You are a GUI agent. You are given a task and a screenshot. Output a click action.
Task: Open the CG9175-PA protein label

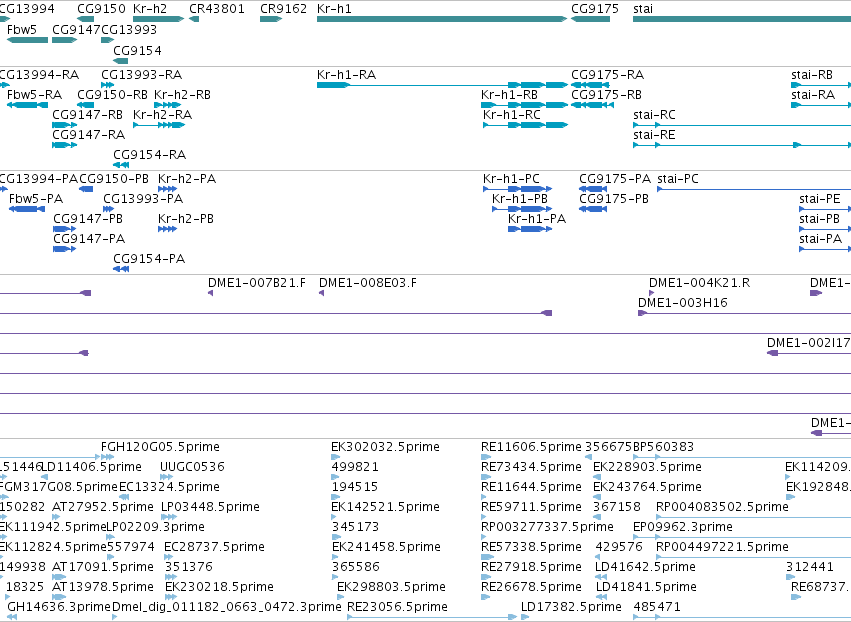pos(615,179)
